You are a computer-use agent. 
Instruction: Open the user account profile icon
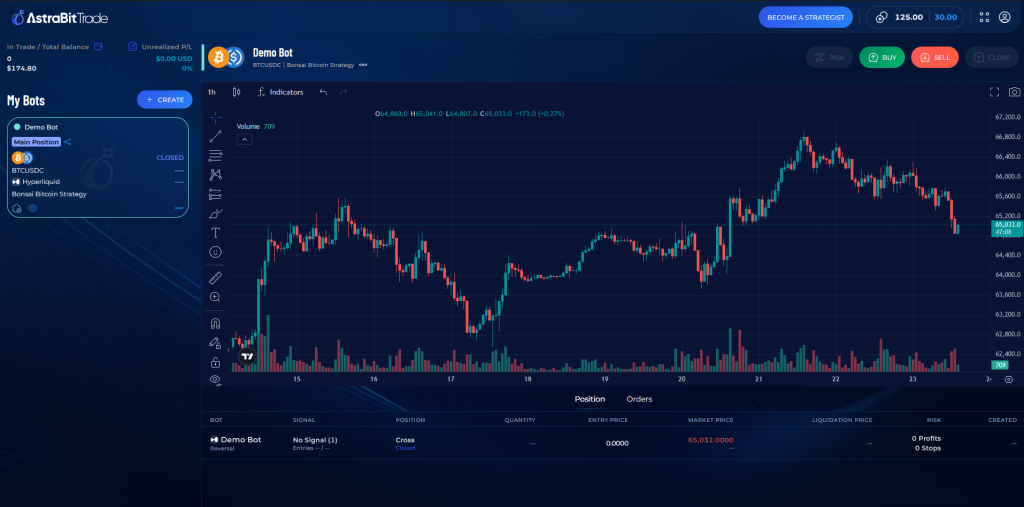tap(1004, 17)
